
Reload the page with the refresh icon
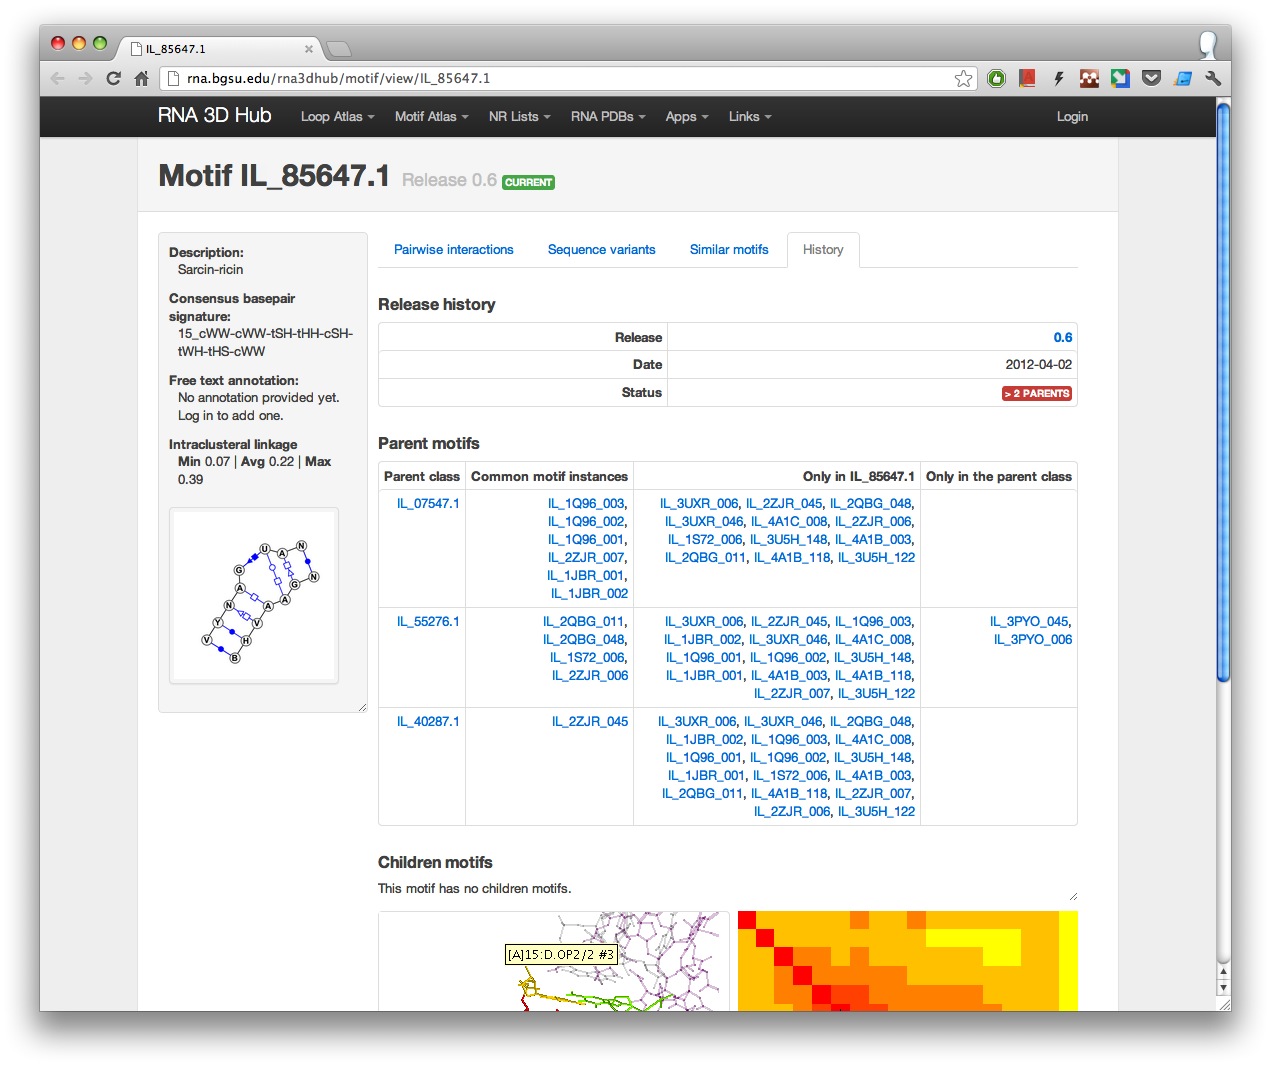tap(113, 78)
